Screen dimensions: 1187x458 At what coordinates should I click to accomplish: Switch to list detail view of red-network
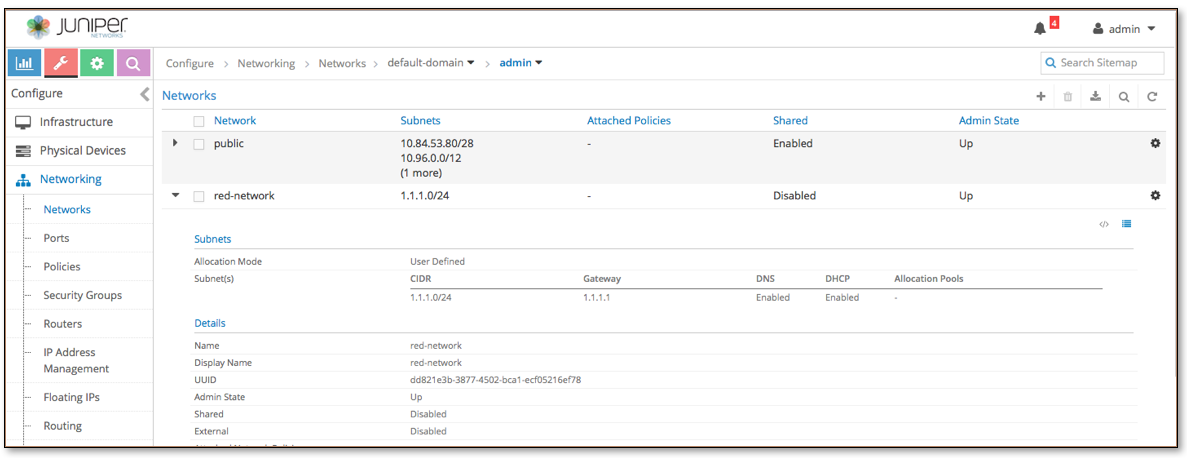[x=1126, y=224]
